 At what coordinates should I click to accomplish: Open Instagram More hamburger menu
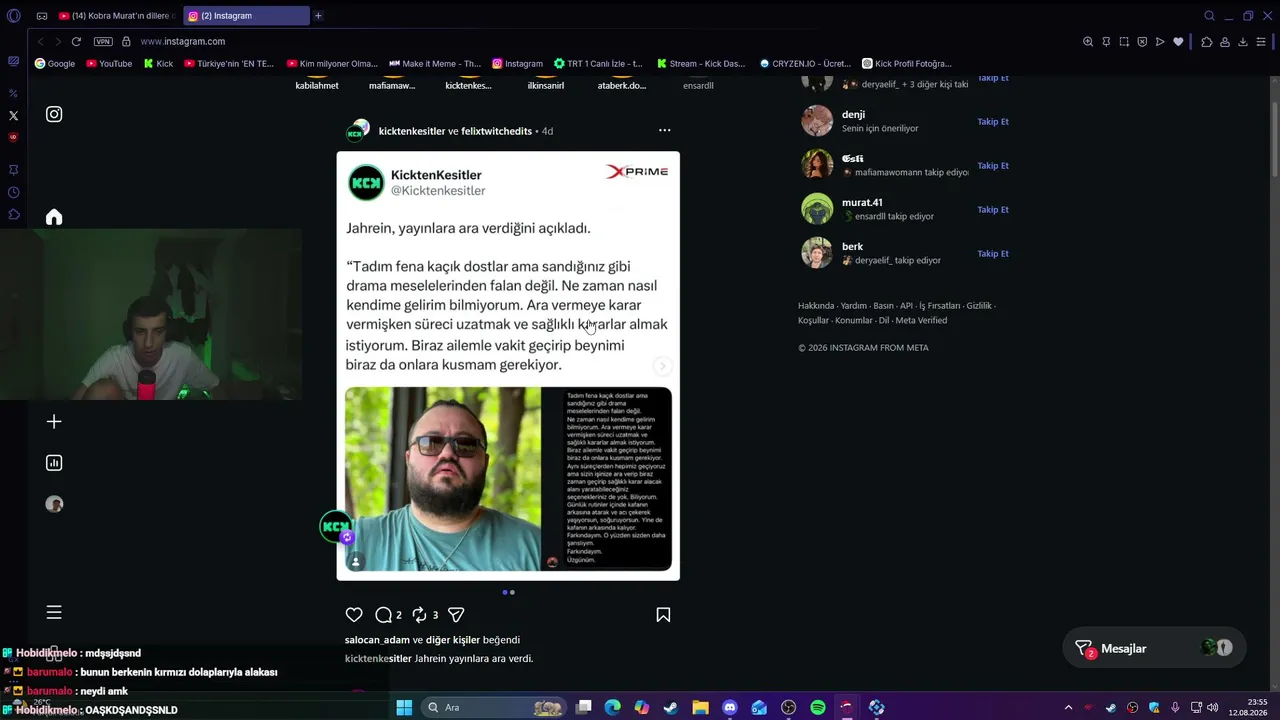(x=54, y=612)
